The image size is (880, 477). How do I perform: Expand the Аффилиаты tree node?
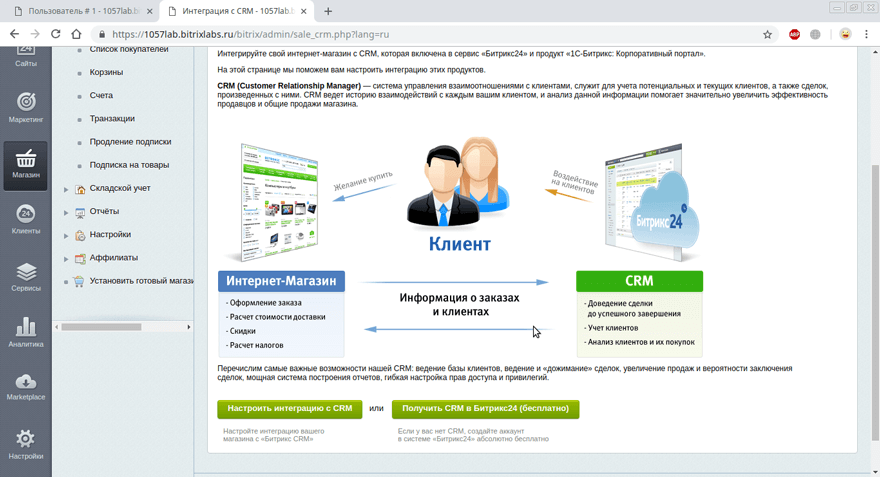pos(66,258)
